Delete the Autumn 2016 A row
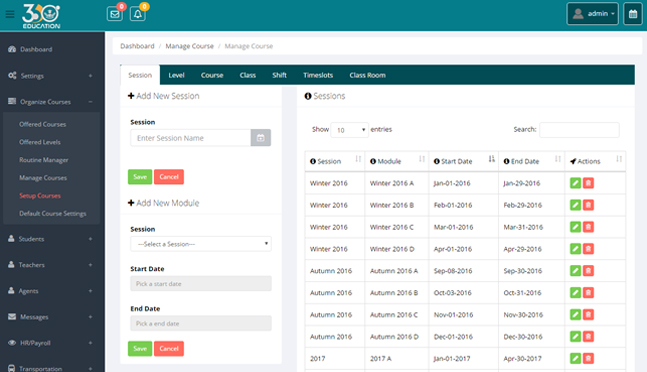The height and width of the screenshot is (372, 647). click(x=588, y=271)
